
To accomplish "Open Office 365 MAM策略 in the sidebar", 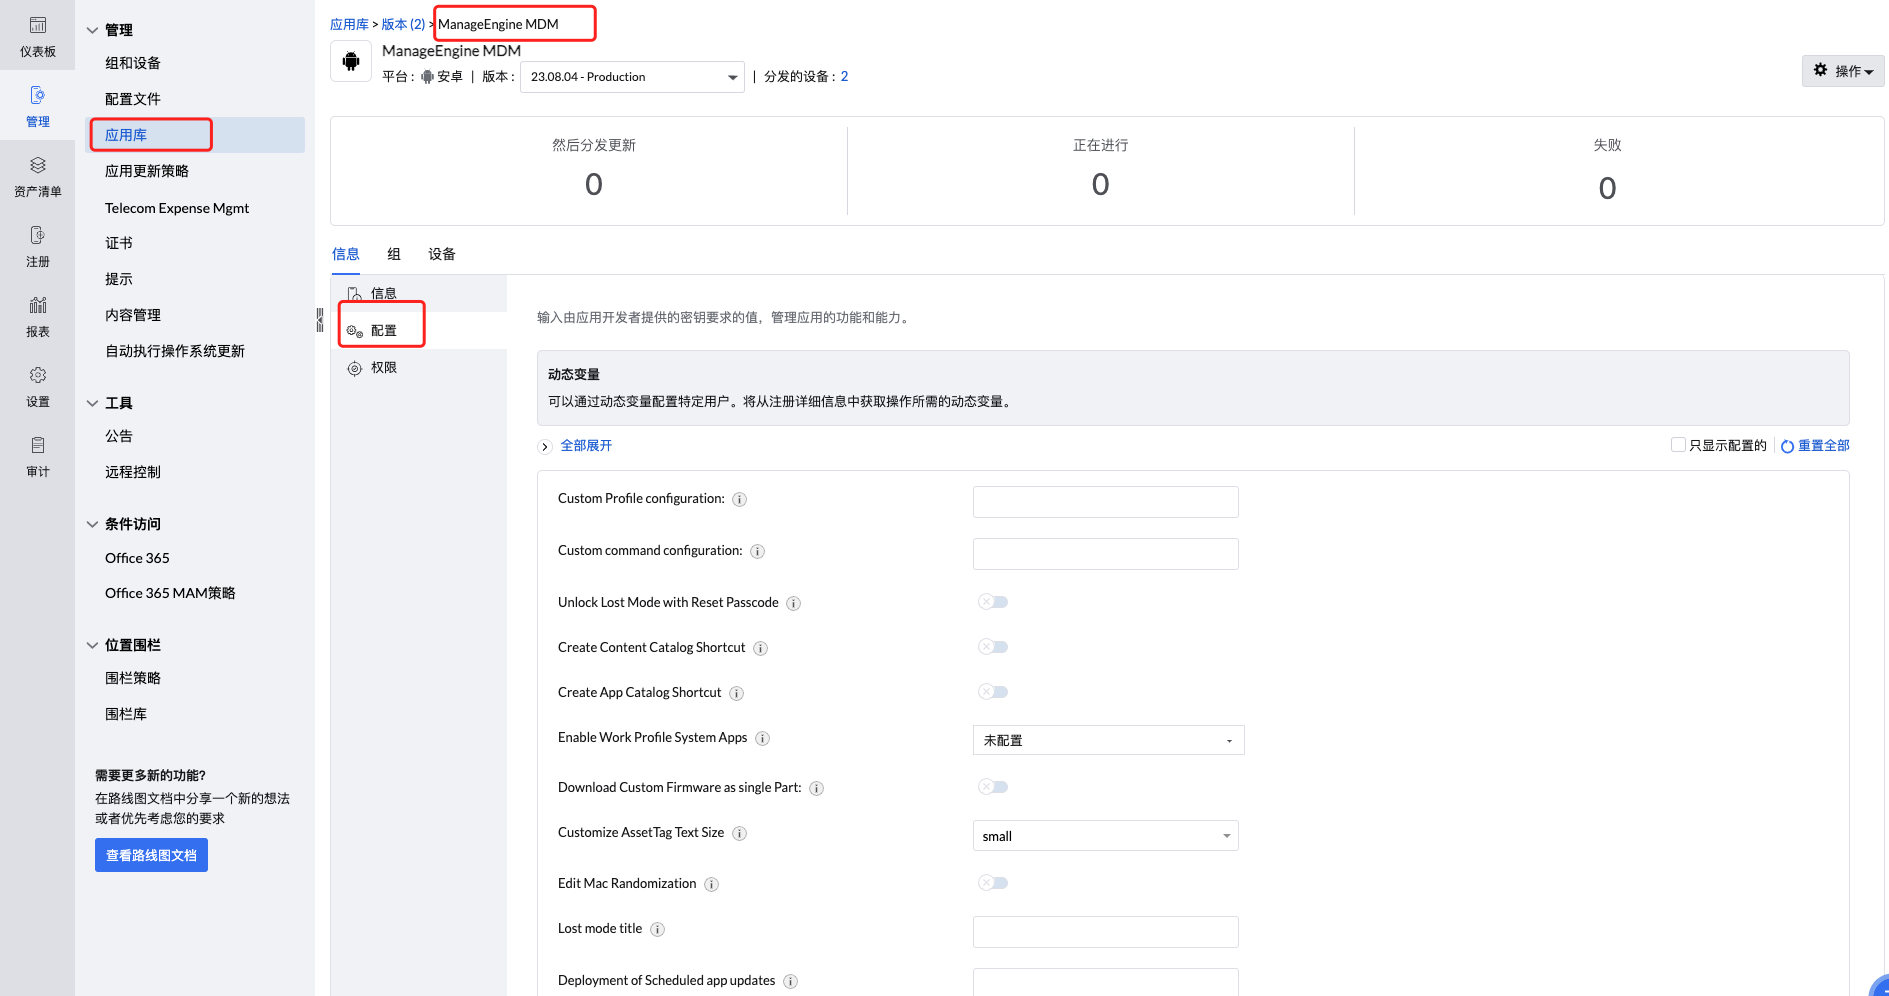I will 170,593.
